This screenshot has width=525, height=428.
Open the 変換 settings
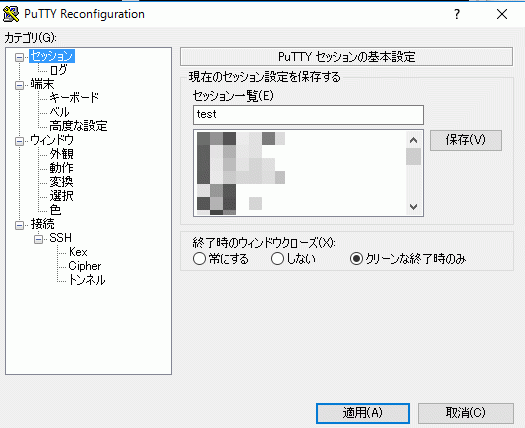62,182
